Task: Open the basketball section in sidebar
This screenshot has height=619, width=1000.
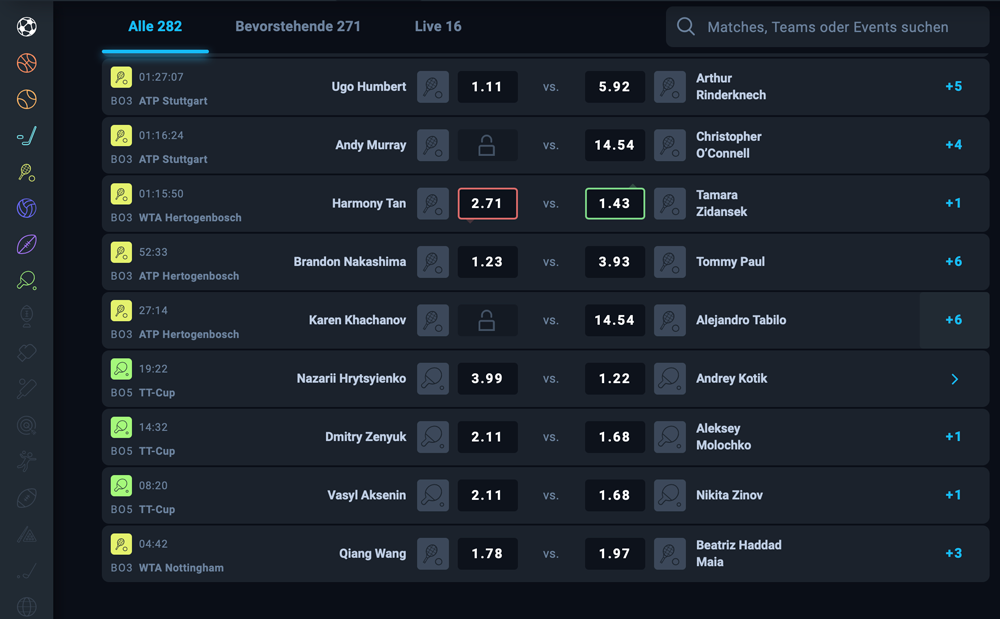Action: pyautogui.click(x=25, y=63)
